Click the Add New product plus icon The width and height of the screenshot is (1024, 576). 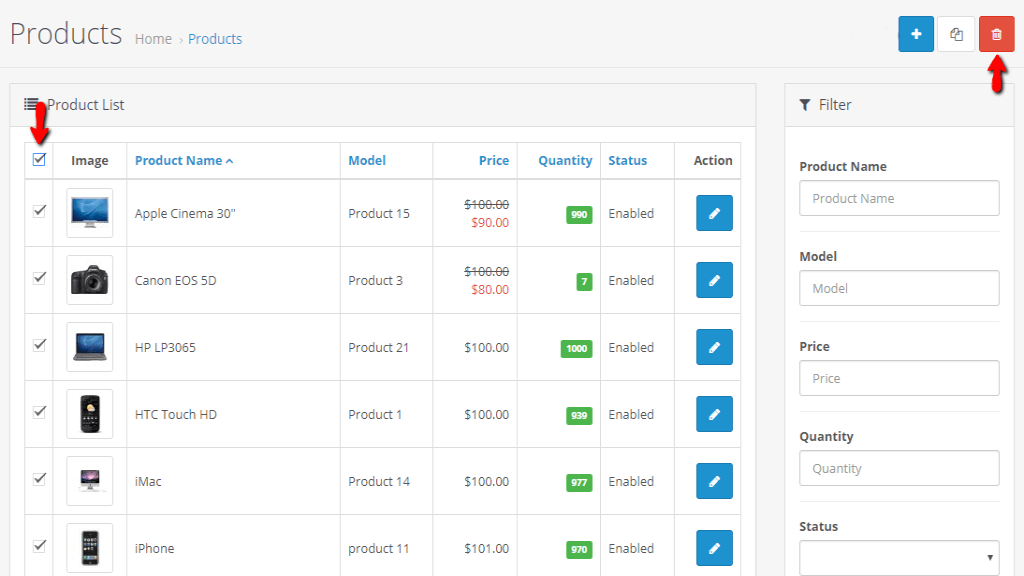pyautogui.click(x=916, y=33)
